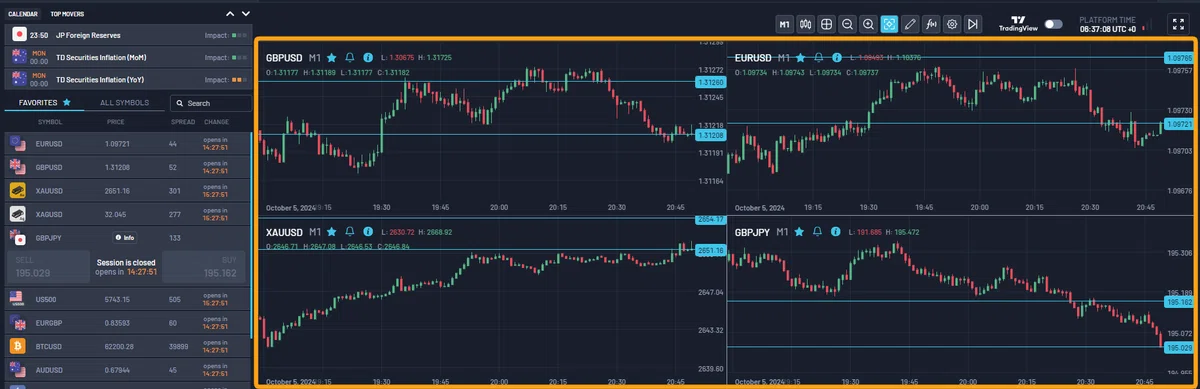Set alert on GBPJPY chart bell
Image resolution: width=1200 pixels, height=389 pixels.
[818, 231]
